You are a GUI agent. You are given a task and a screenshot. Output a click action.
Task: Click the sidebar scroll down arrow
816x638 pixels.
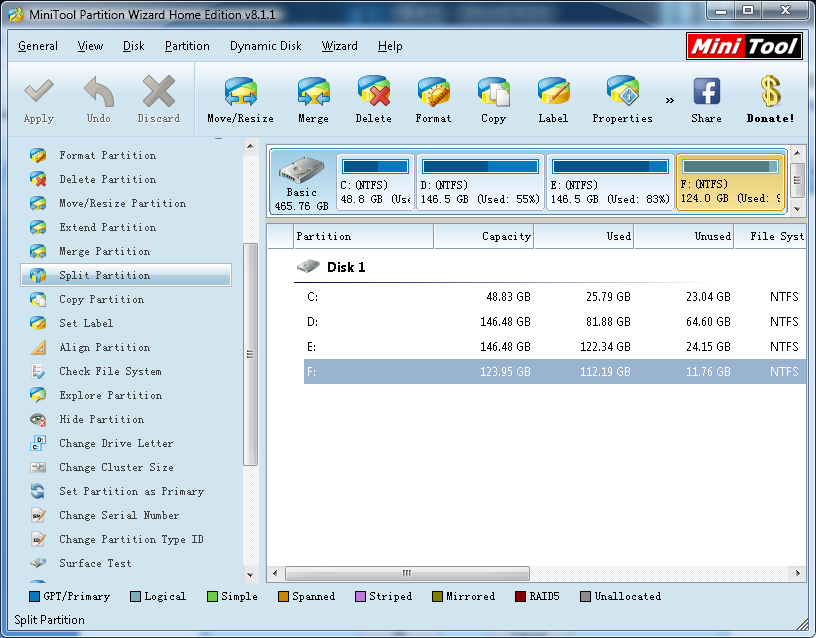tap(250, 575)
